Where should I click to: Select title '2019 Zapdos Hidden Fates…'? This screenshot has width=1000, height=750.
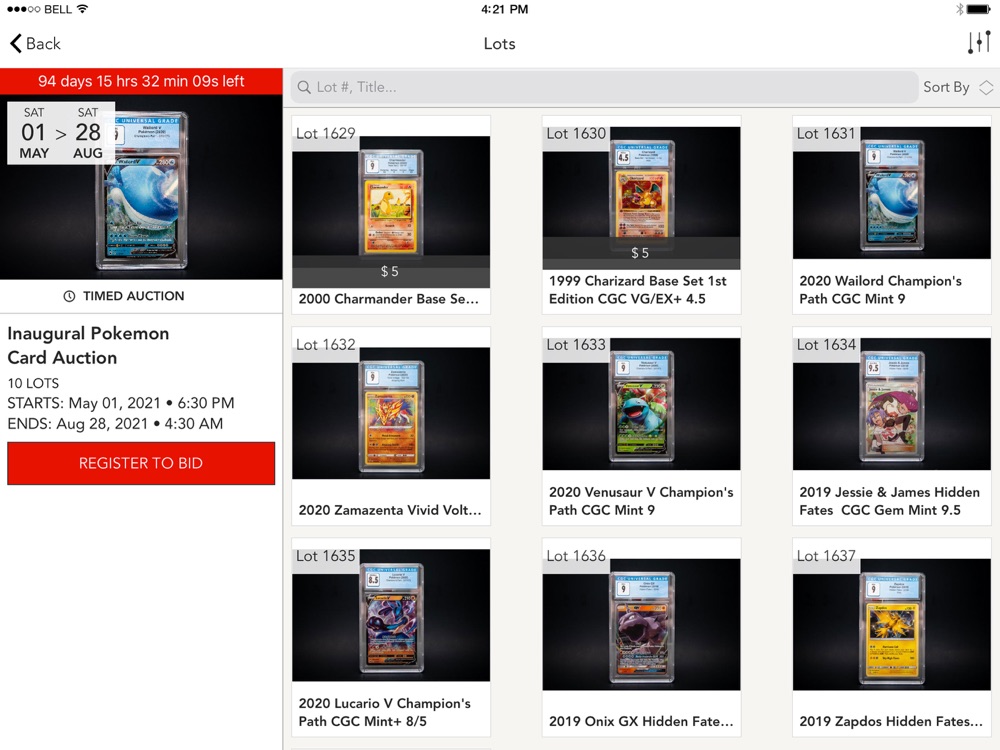891,721
